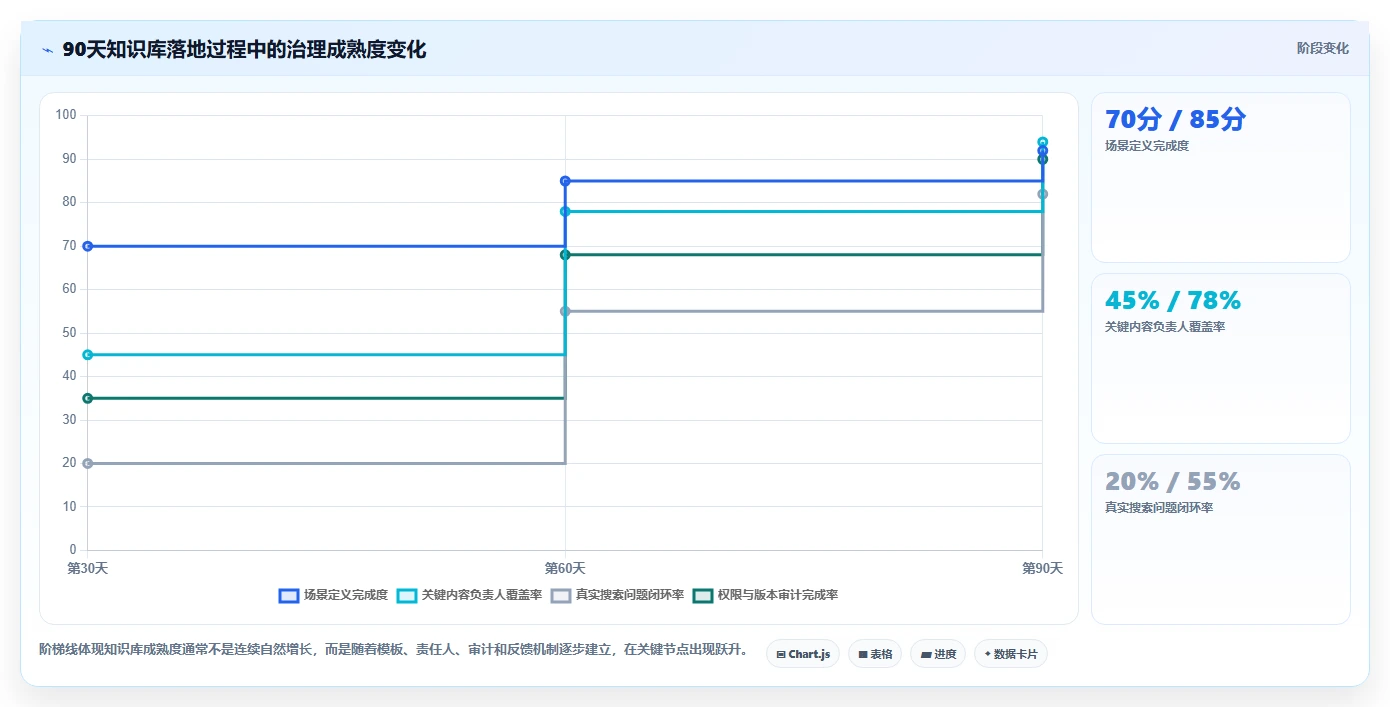1390x707 pixels.
Task: Click the 45% / 78% card value
Action: (x=1172, y=300)
